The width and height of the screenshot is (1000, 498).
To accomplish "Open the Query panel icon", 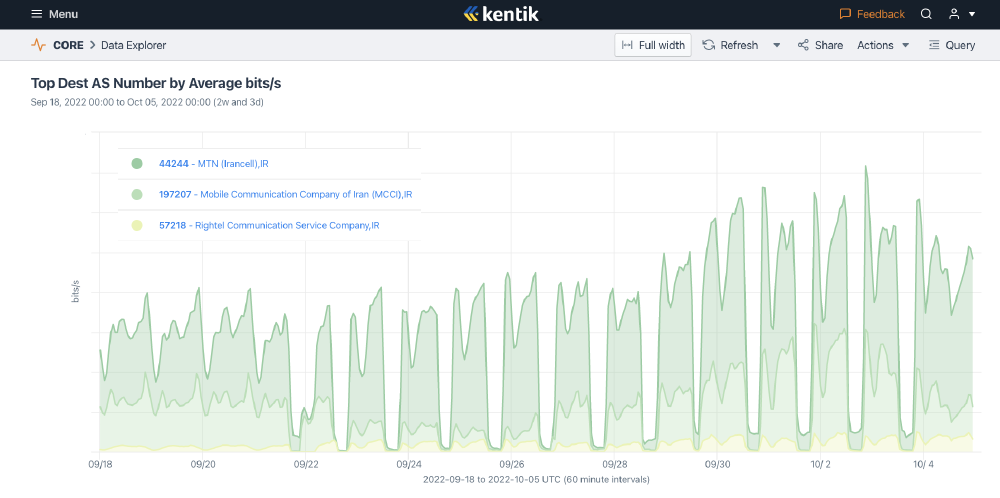I will [934, 45].
